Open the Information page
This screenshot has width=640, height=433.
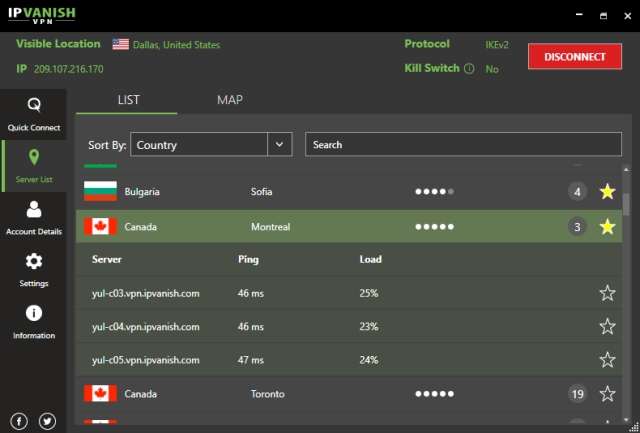tap(34, 322)
